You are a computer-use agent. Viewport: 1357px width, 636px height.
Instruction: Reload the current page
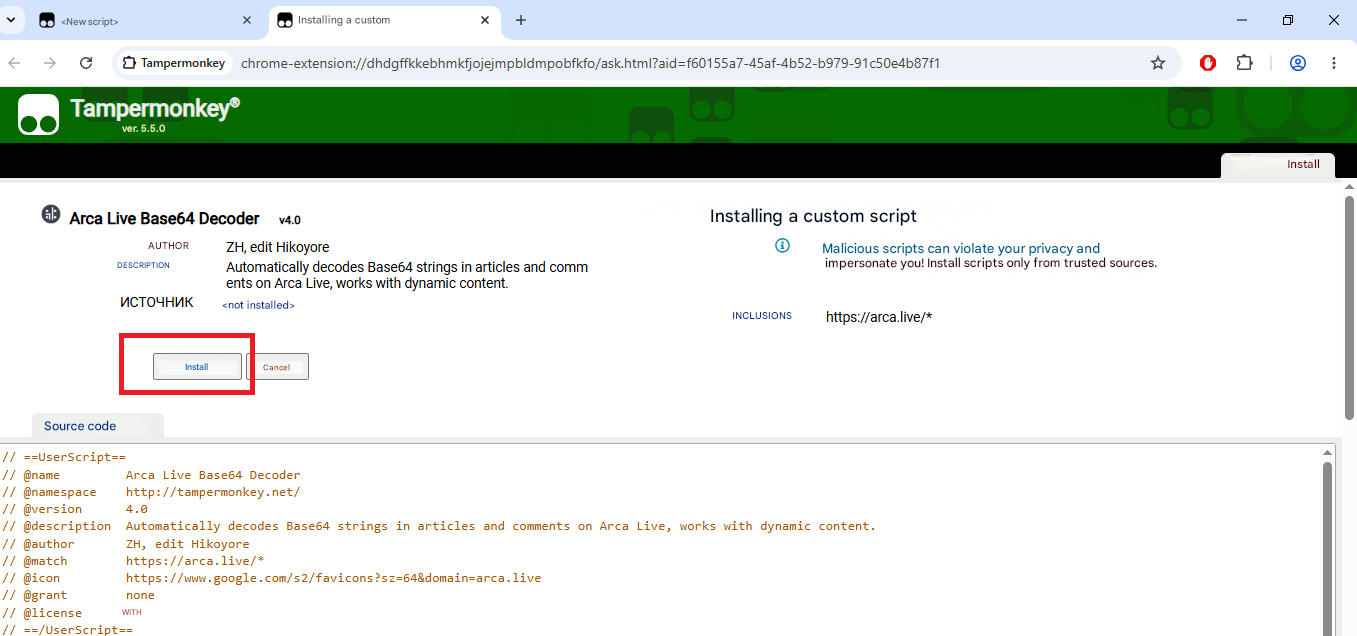pyautogui.click(x=86, y=63)
